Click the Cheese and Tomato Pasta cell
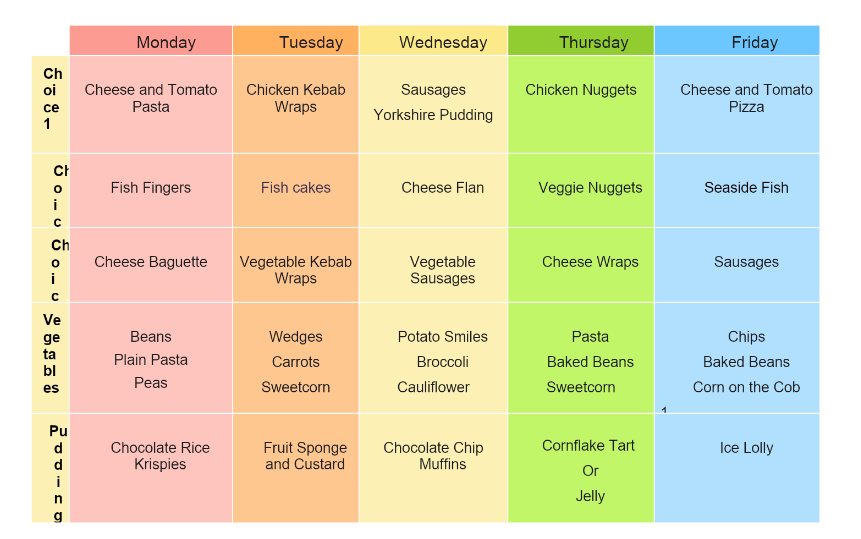The image size is (861, 539). pos(151,98)
